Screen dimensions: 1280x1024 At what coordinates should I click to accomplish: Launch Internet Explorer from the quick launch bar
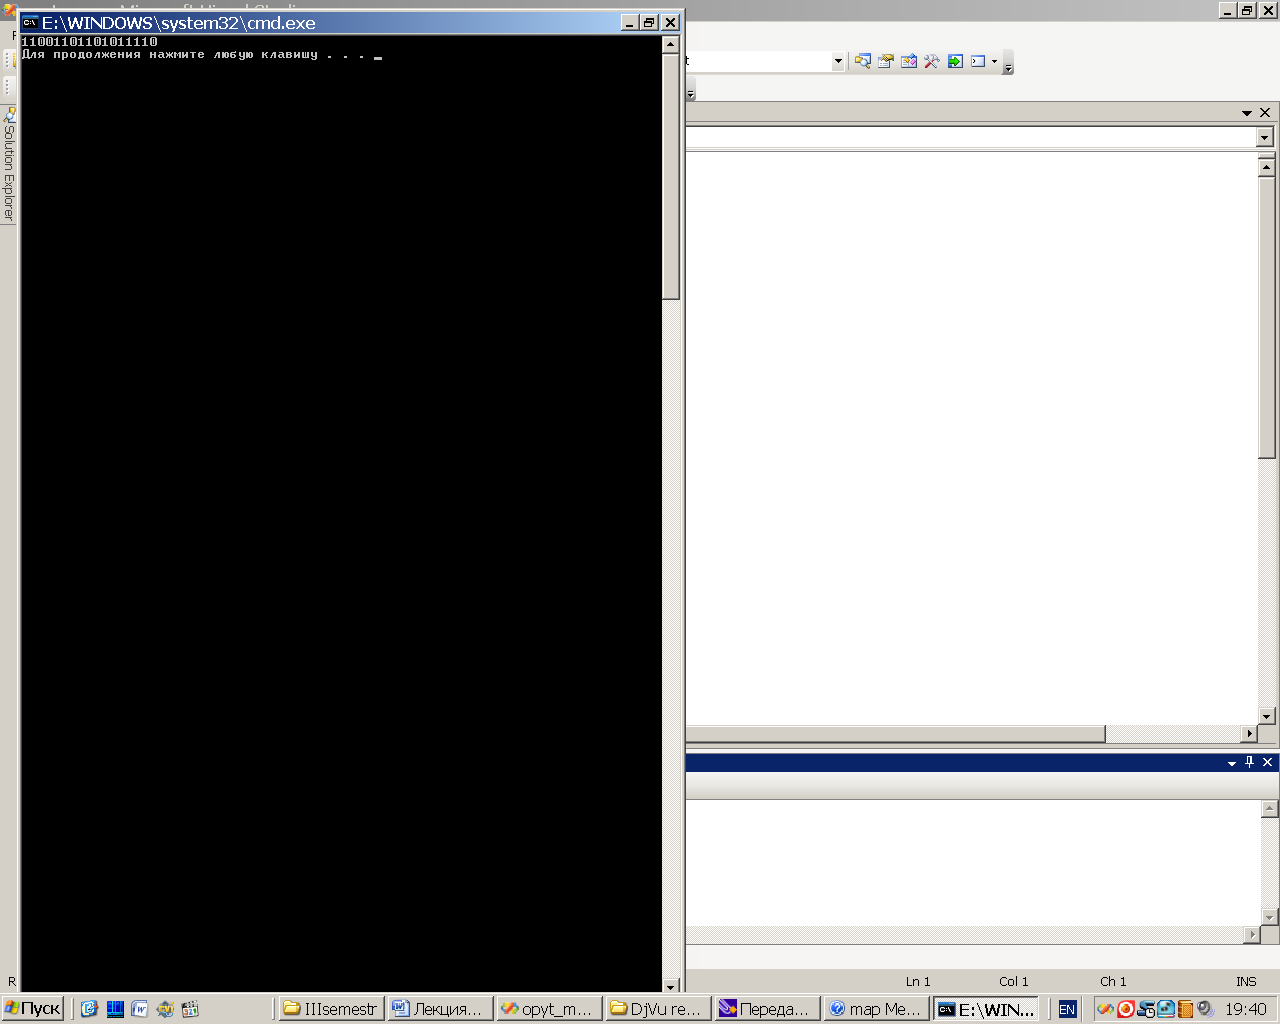pos(89,1009)
